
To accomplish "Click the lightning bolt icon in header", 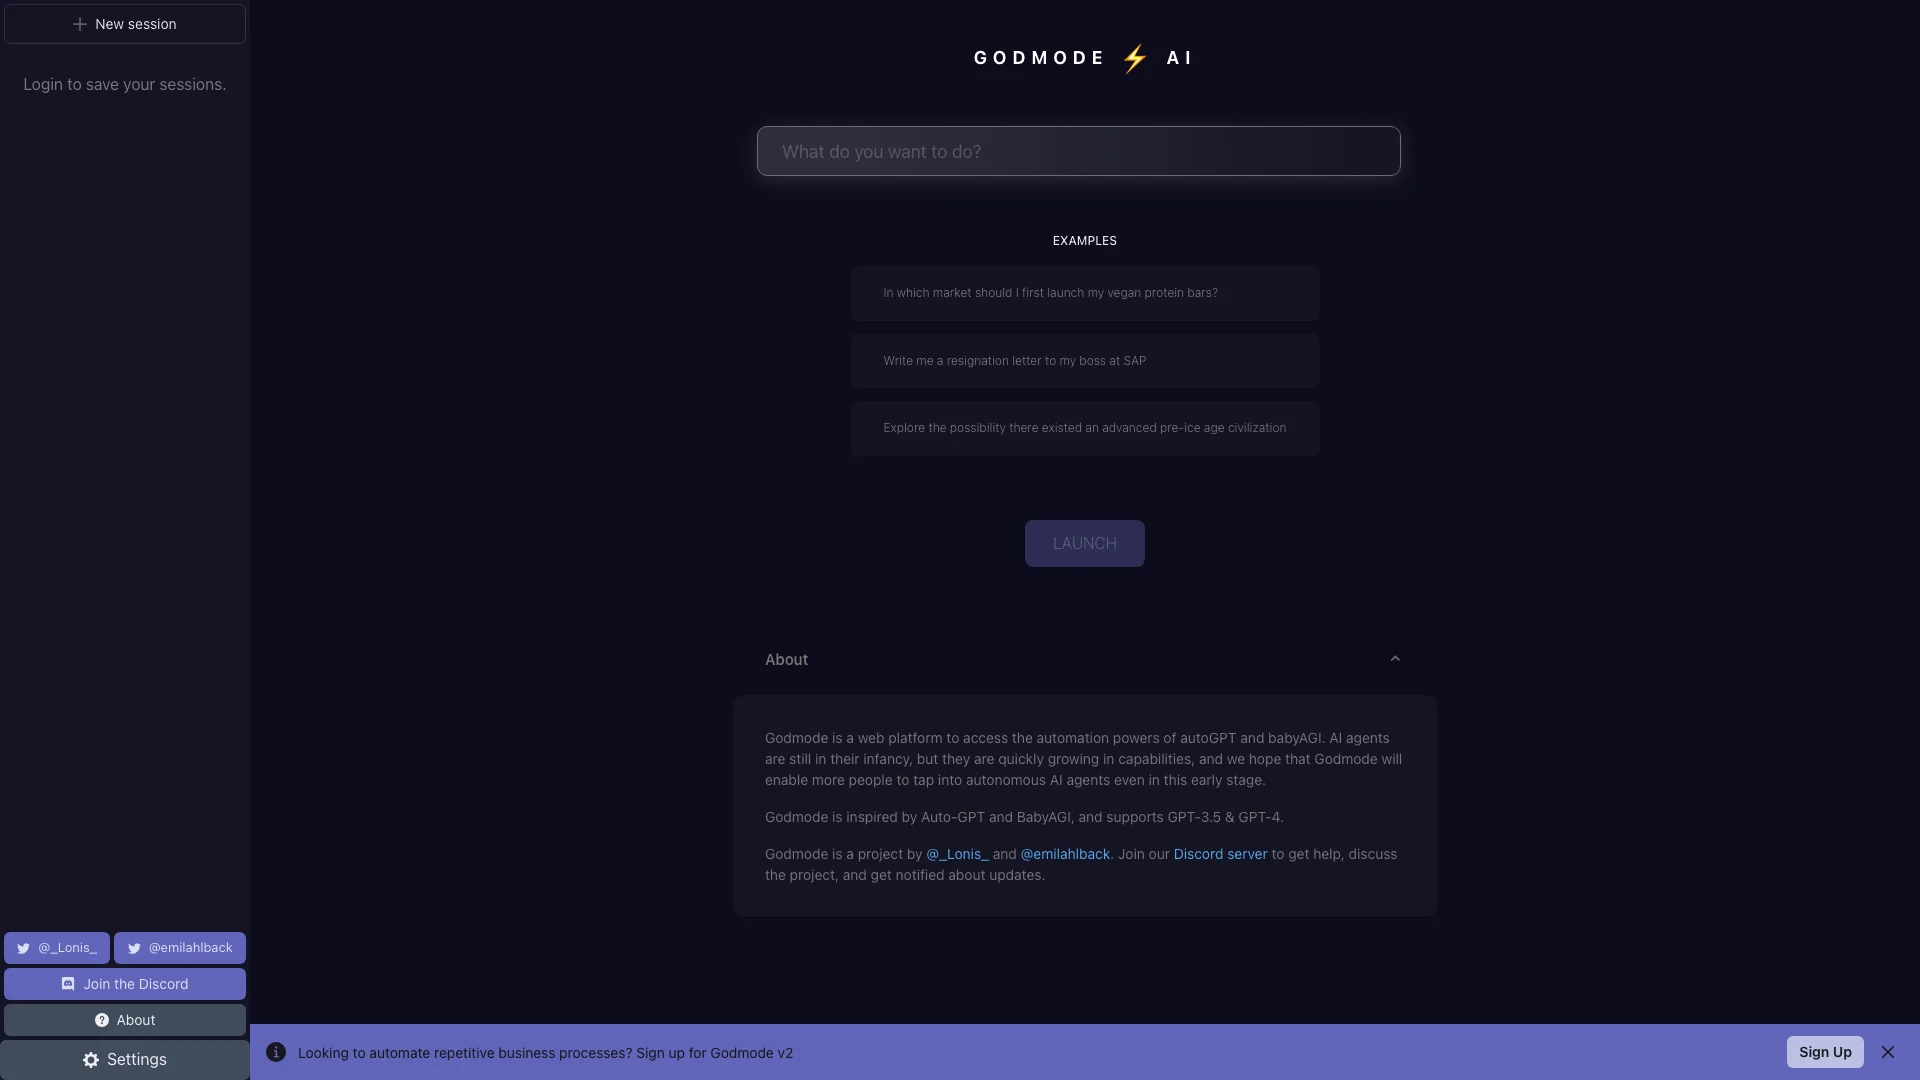I will pos(1130,57).
